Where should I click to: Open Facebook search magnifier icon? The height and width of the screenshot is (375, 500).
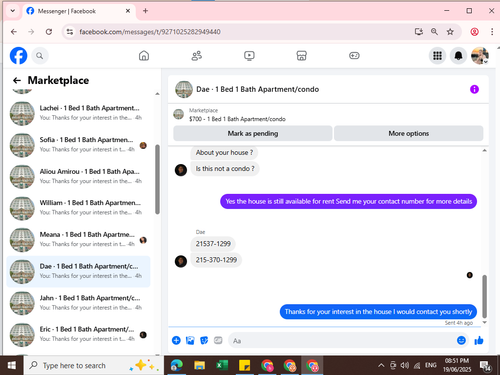click(40, 56)
